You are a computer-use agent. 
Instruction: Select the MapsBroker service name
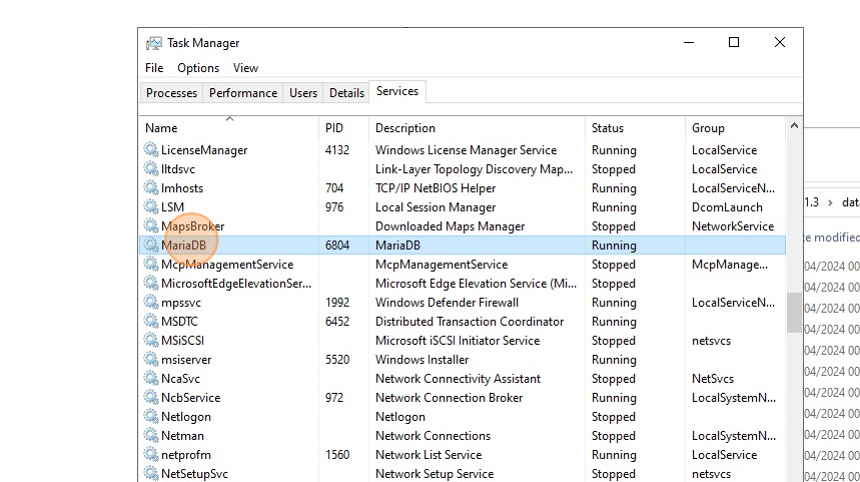(x=193, y=226)
